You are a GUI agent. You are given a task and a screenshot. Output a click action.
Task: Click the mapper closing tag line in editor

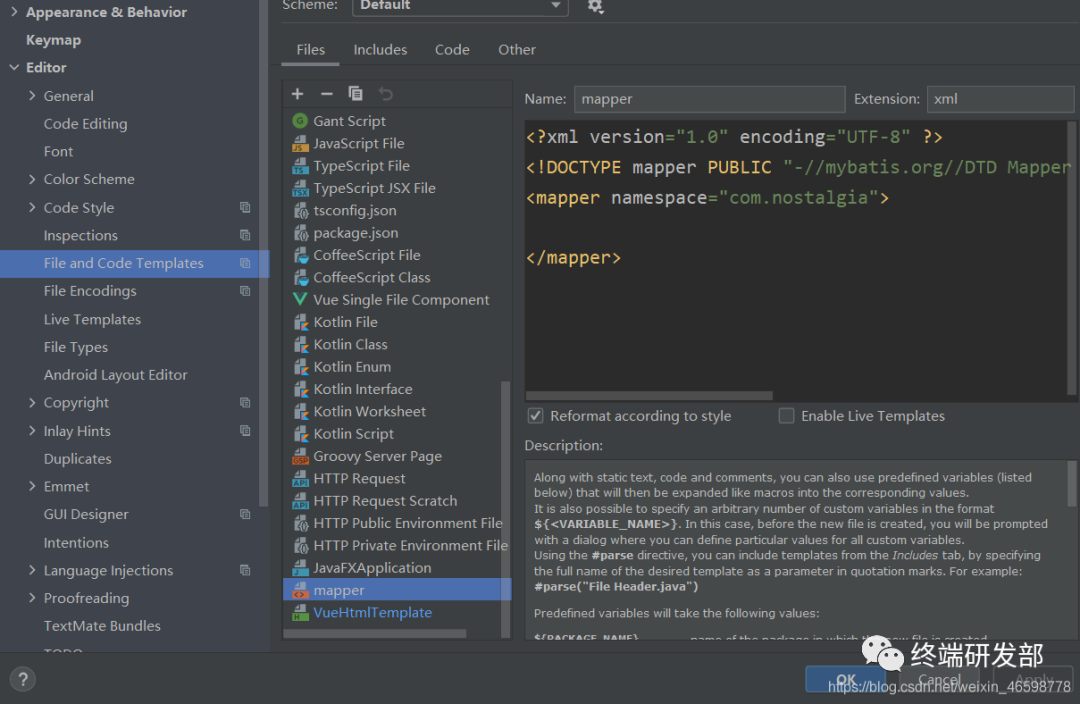[x=573, y=258]
